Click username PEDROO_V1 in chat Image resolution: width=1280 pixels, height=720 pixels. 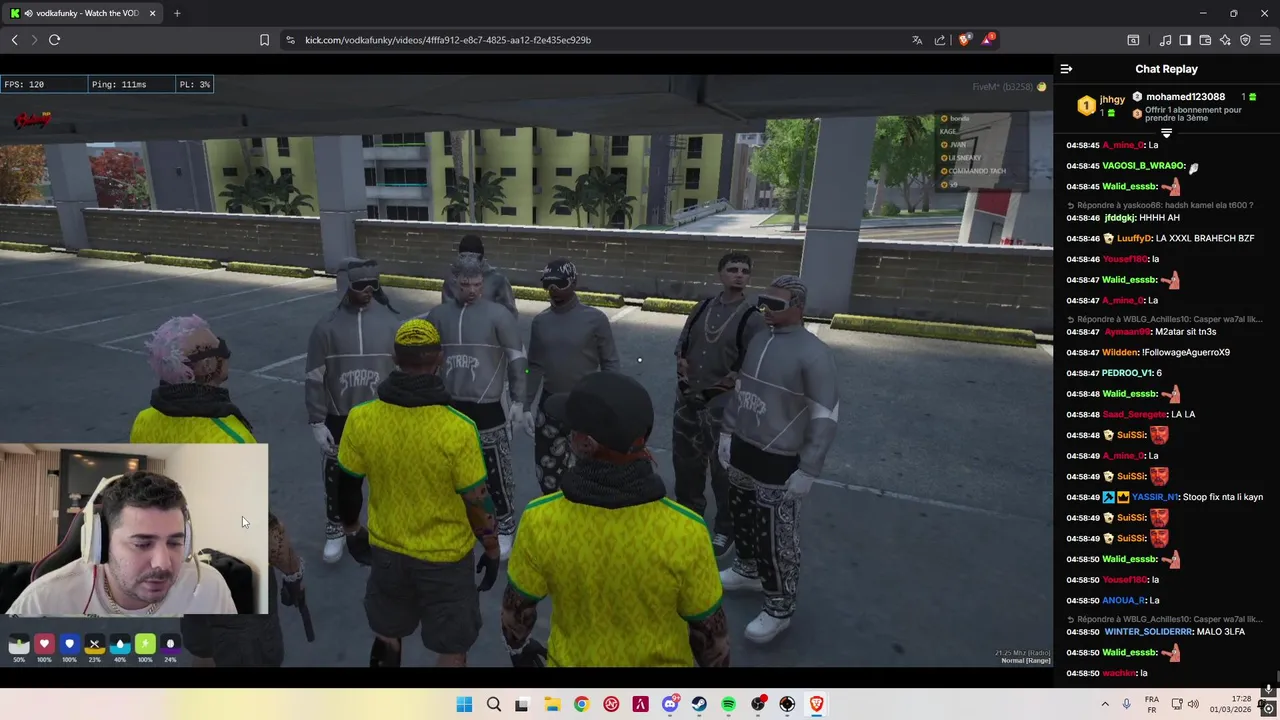click(x=1127, y=373)
